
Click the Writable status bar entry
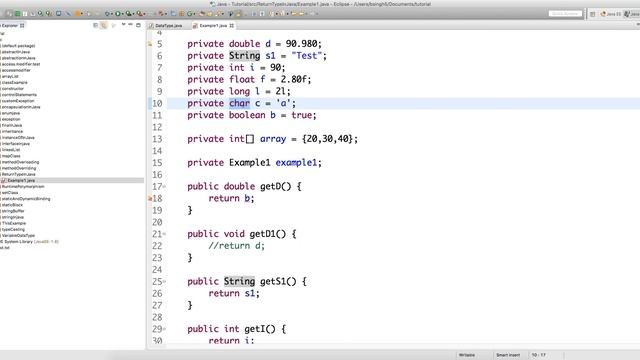click(x=467, y=355)
